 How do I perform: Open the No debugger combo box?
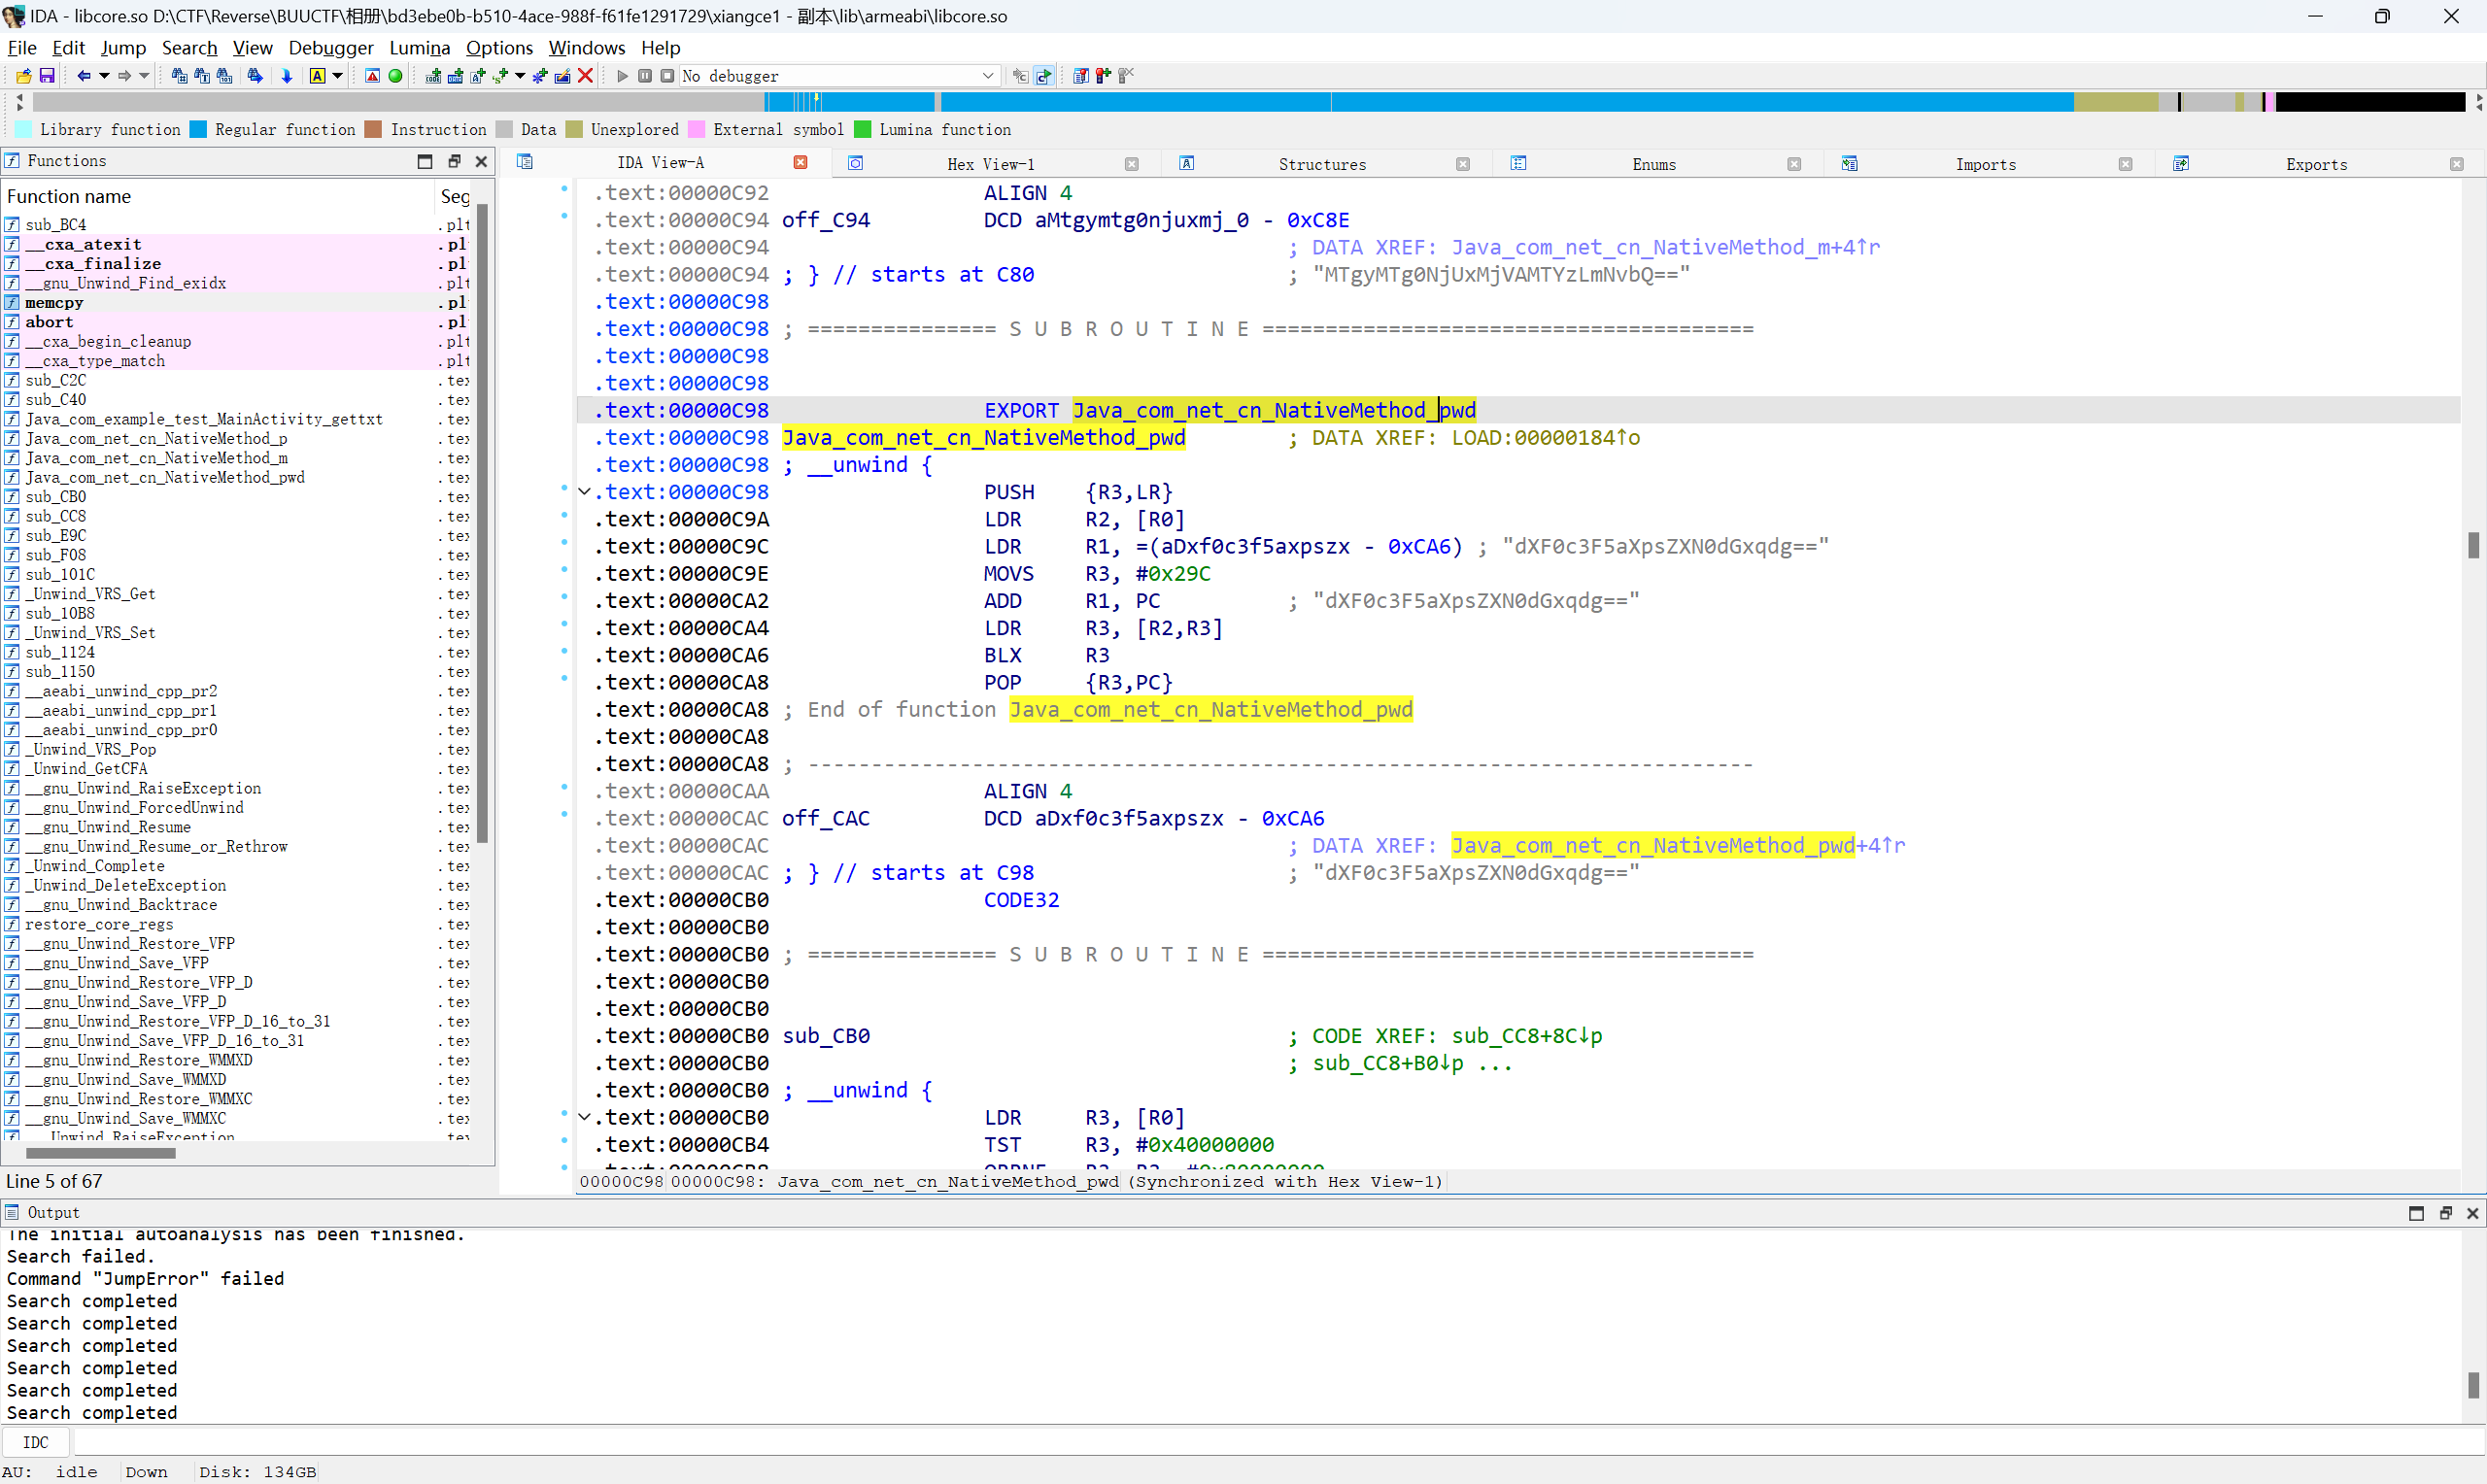(x=840, y=76)
